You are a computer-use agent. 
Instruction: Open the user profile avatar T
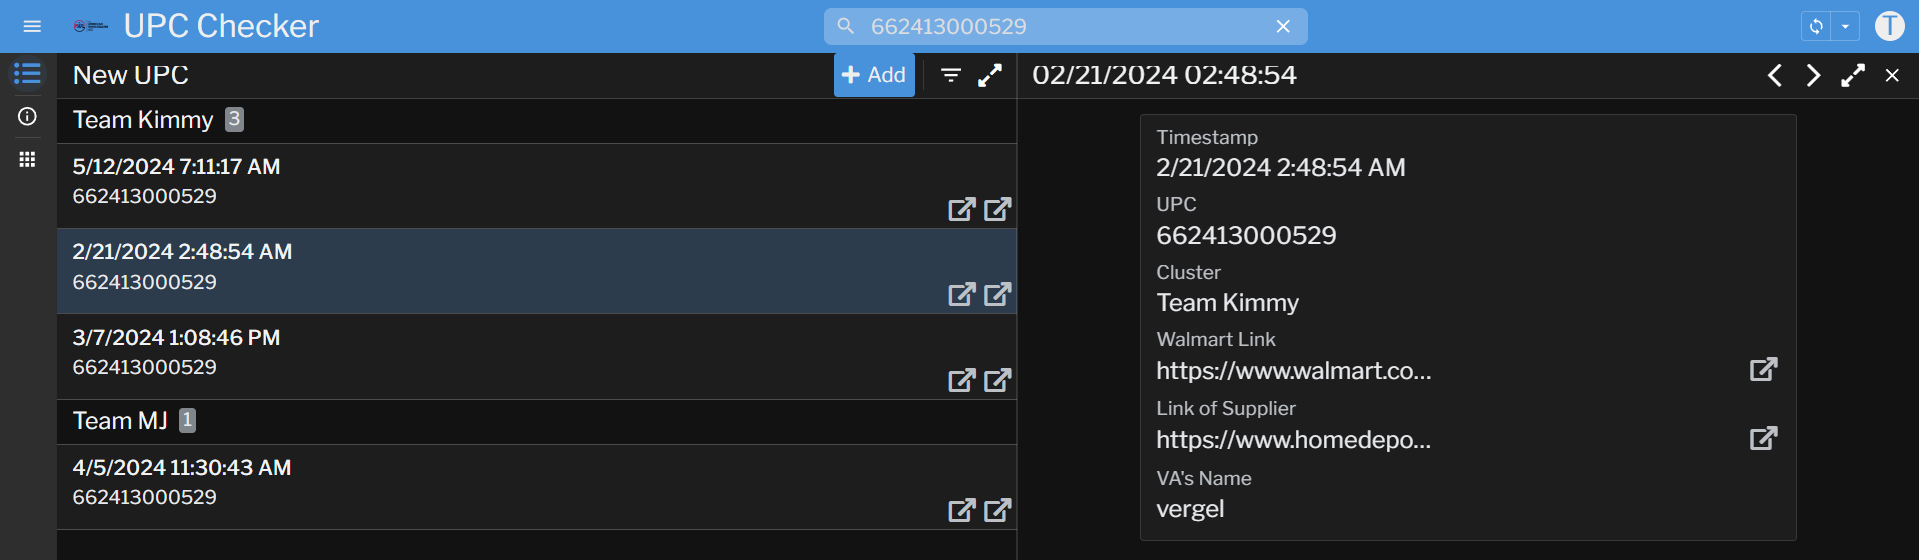(x=1889, y=26)
